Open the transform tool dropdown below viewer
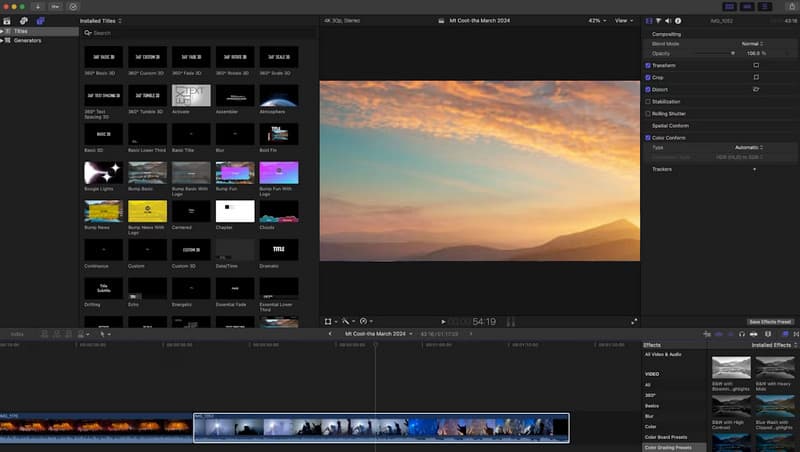The width and height of the screenshot is (800, 452). (331, 321)
